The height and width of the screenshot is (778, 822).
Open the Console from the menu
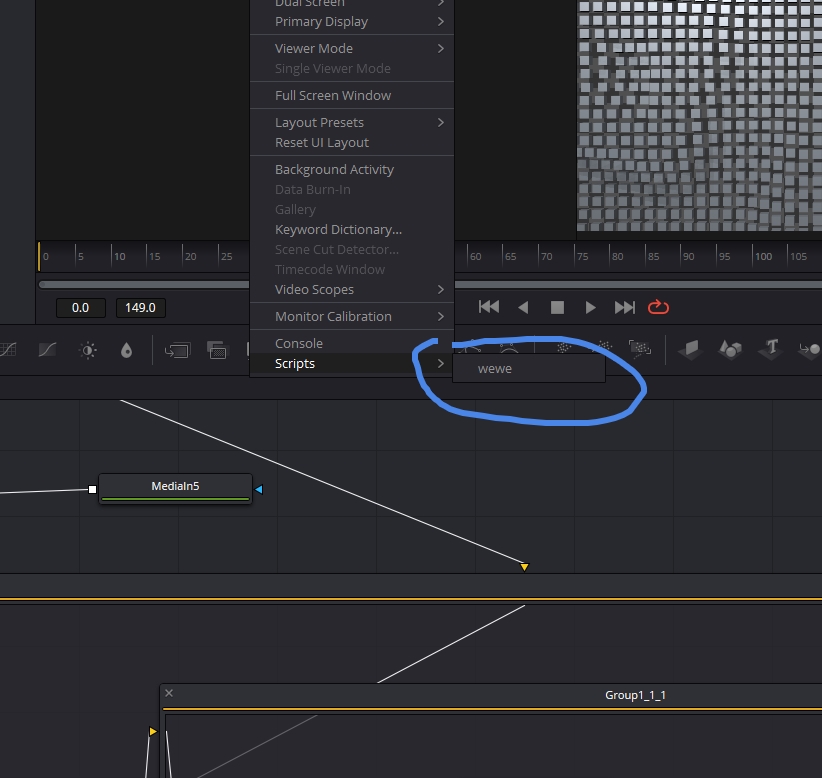(352, 343)
